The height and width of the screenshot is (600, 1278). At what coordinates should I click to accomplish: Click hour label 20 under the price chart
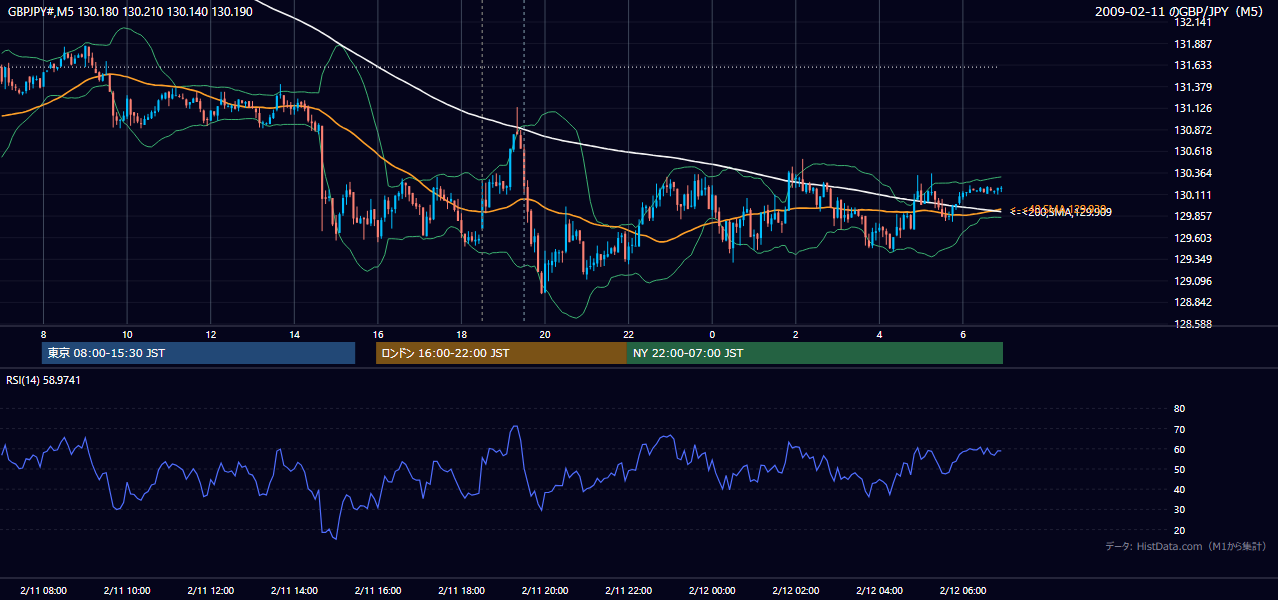point(544,333)
